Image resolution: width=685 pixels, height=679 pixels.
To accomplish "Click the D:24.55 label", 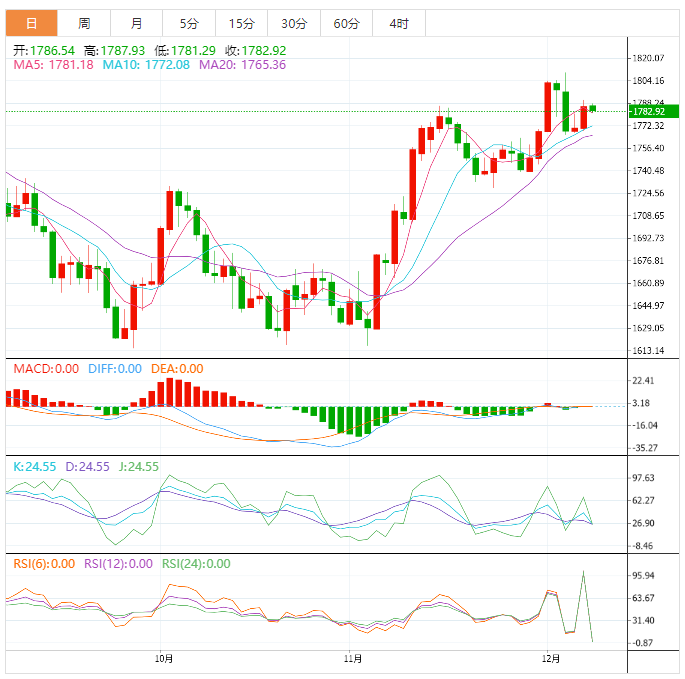I will (87, 467).
